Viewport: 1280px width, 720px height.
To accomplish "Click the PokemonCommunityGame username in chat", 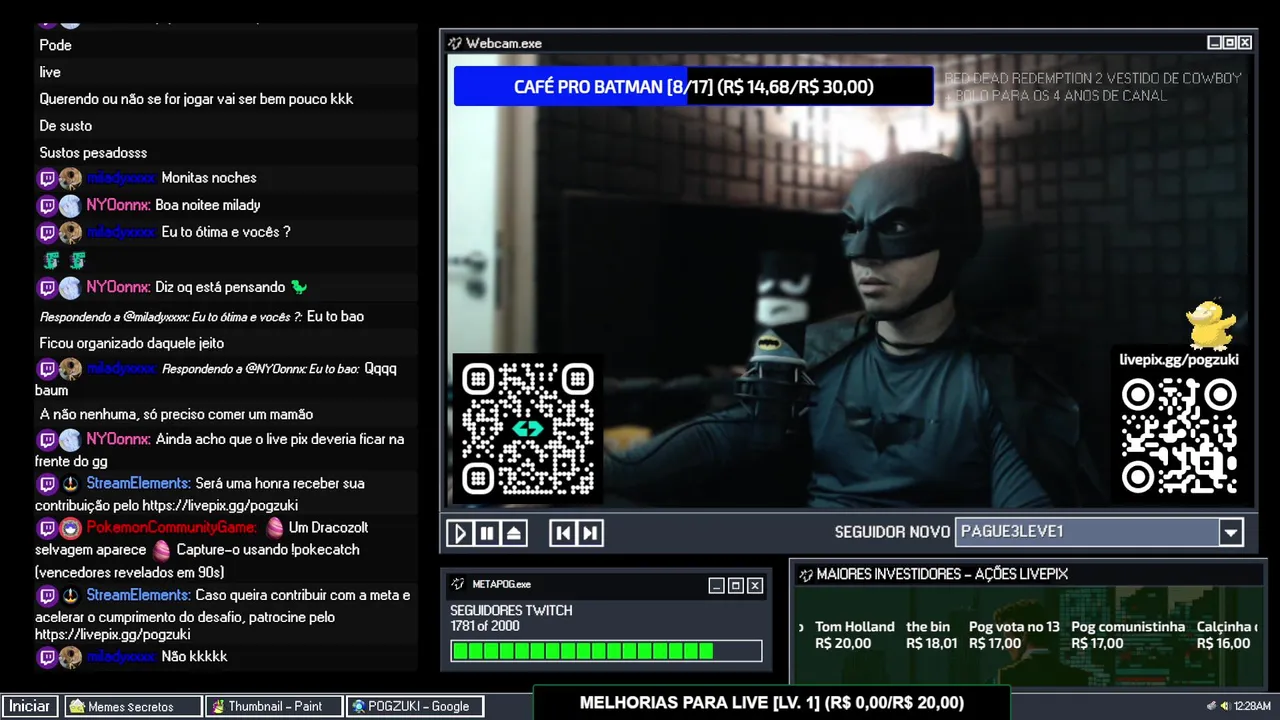I will (171, 527).
